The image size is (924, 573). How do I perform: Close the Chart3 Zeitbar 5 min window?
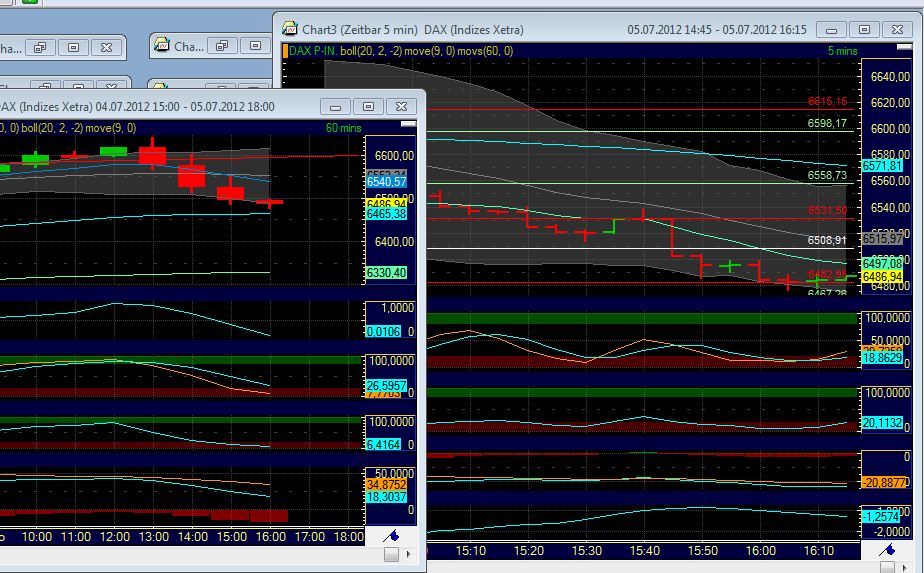[897, 29]
